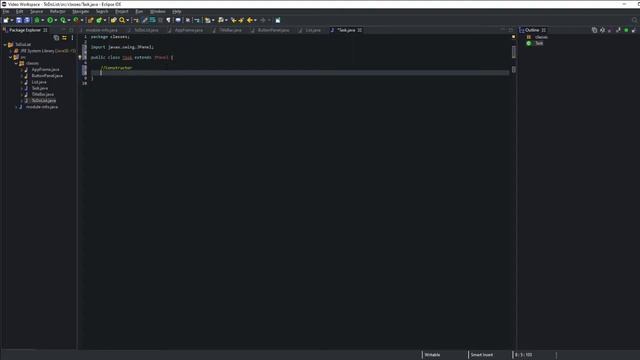Image resolution: width=640 pixels, height=360 pixels.
Task: Select TitleBar.java in Package Explorer
Action: coord(42,94)
